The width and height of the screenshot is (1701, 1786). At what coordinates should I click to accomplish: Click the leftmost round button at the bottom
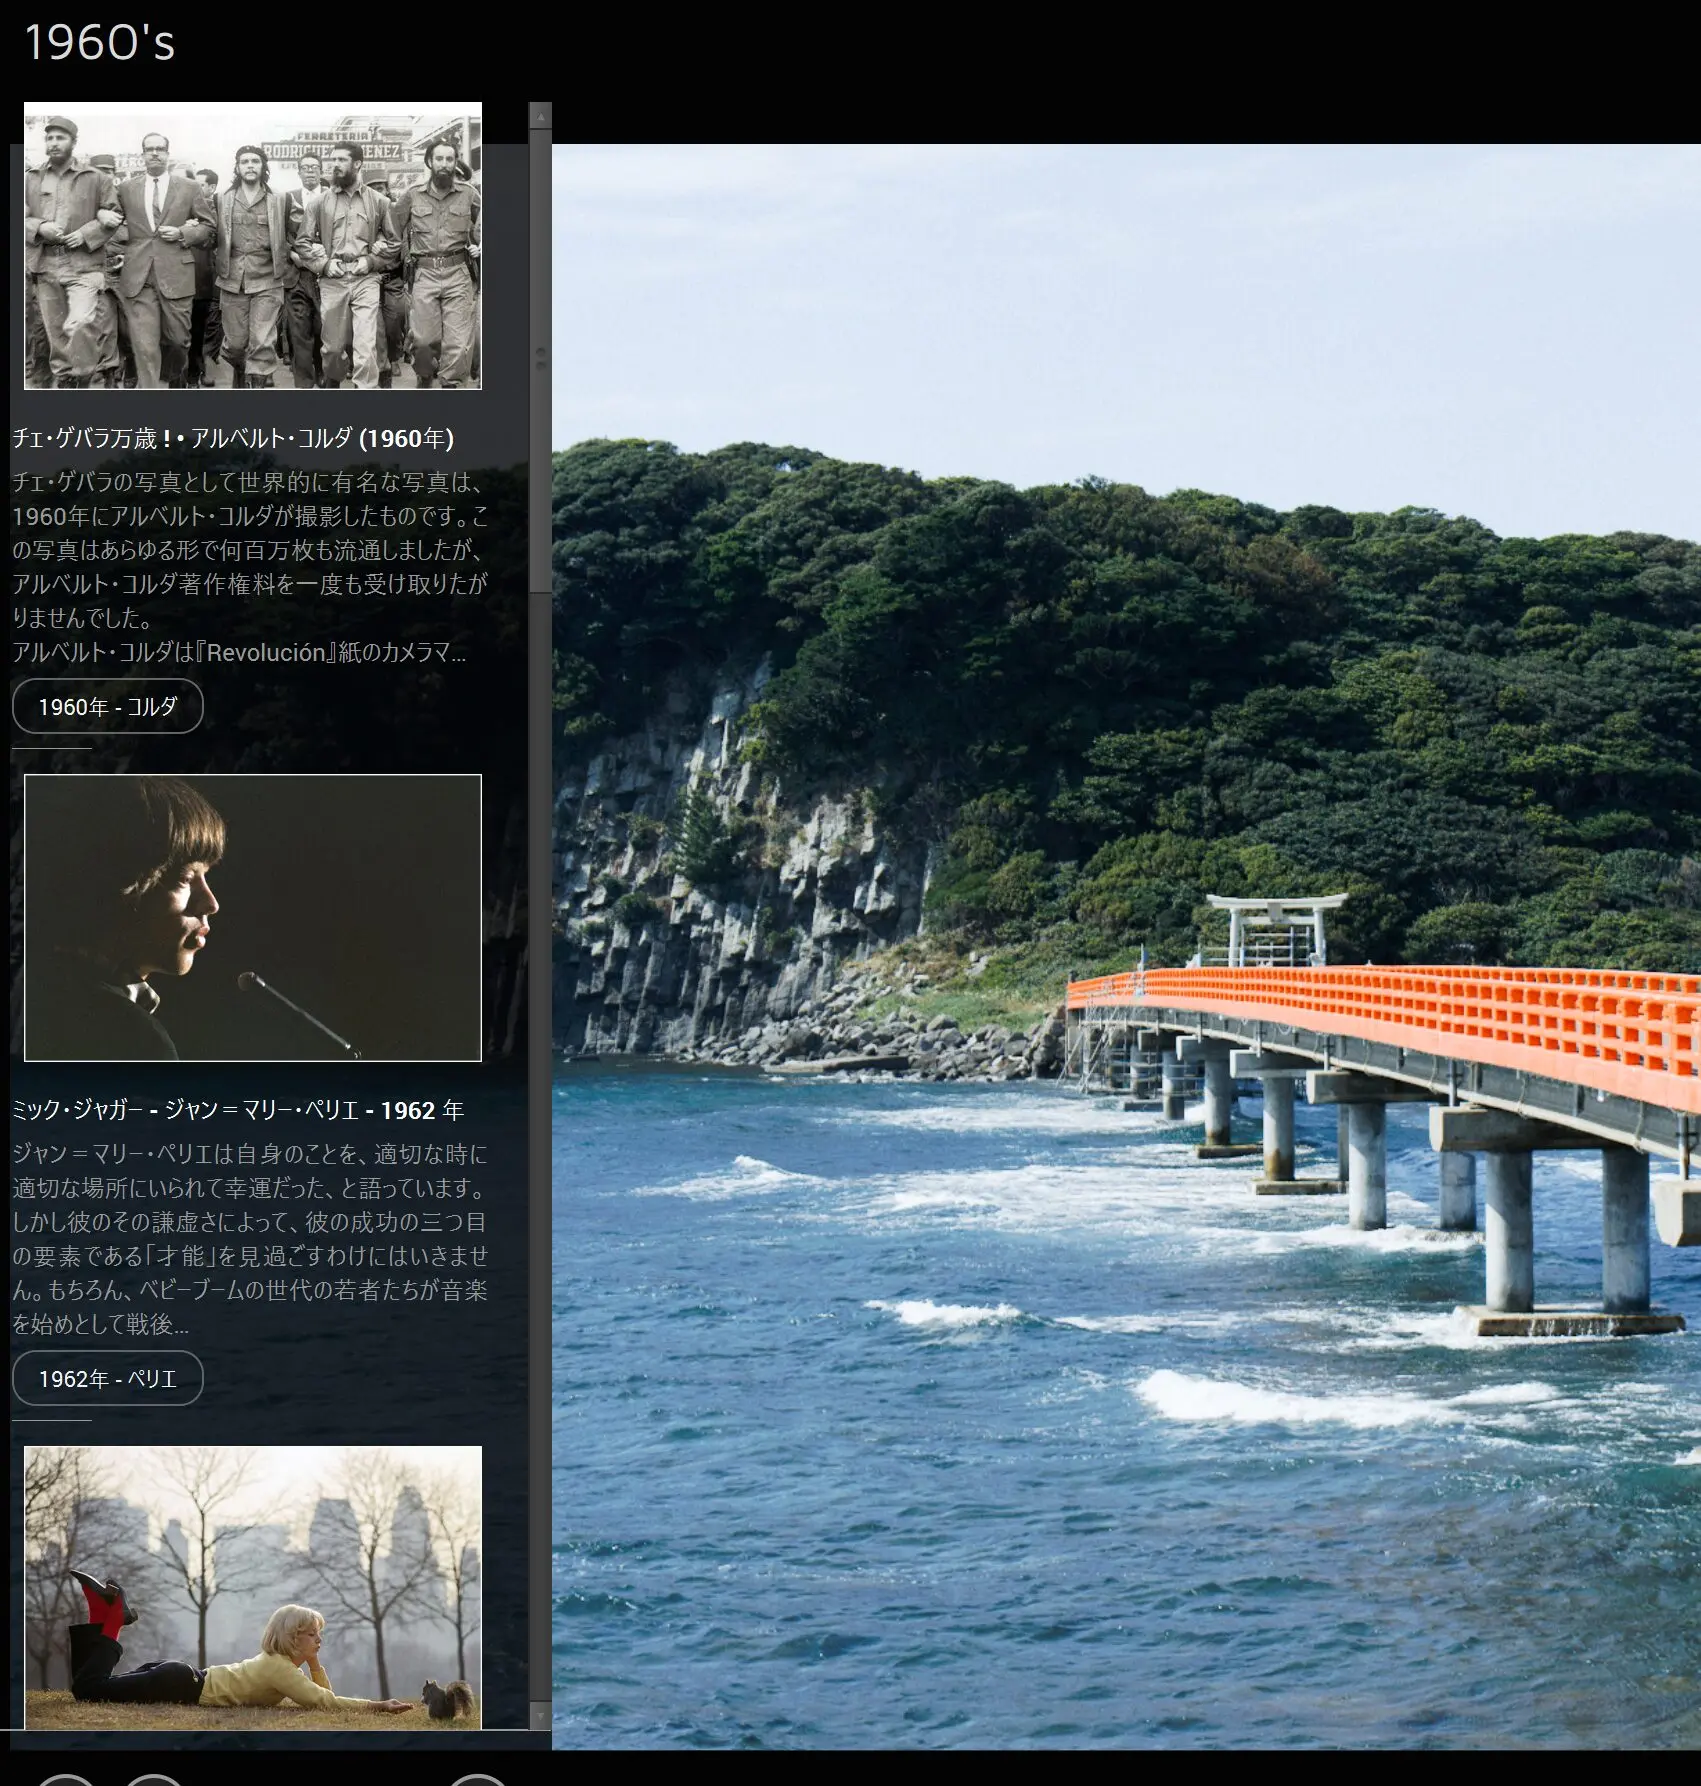pyautogui.click(x=66, y=1779)
